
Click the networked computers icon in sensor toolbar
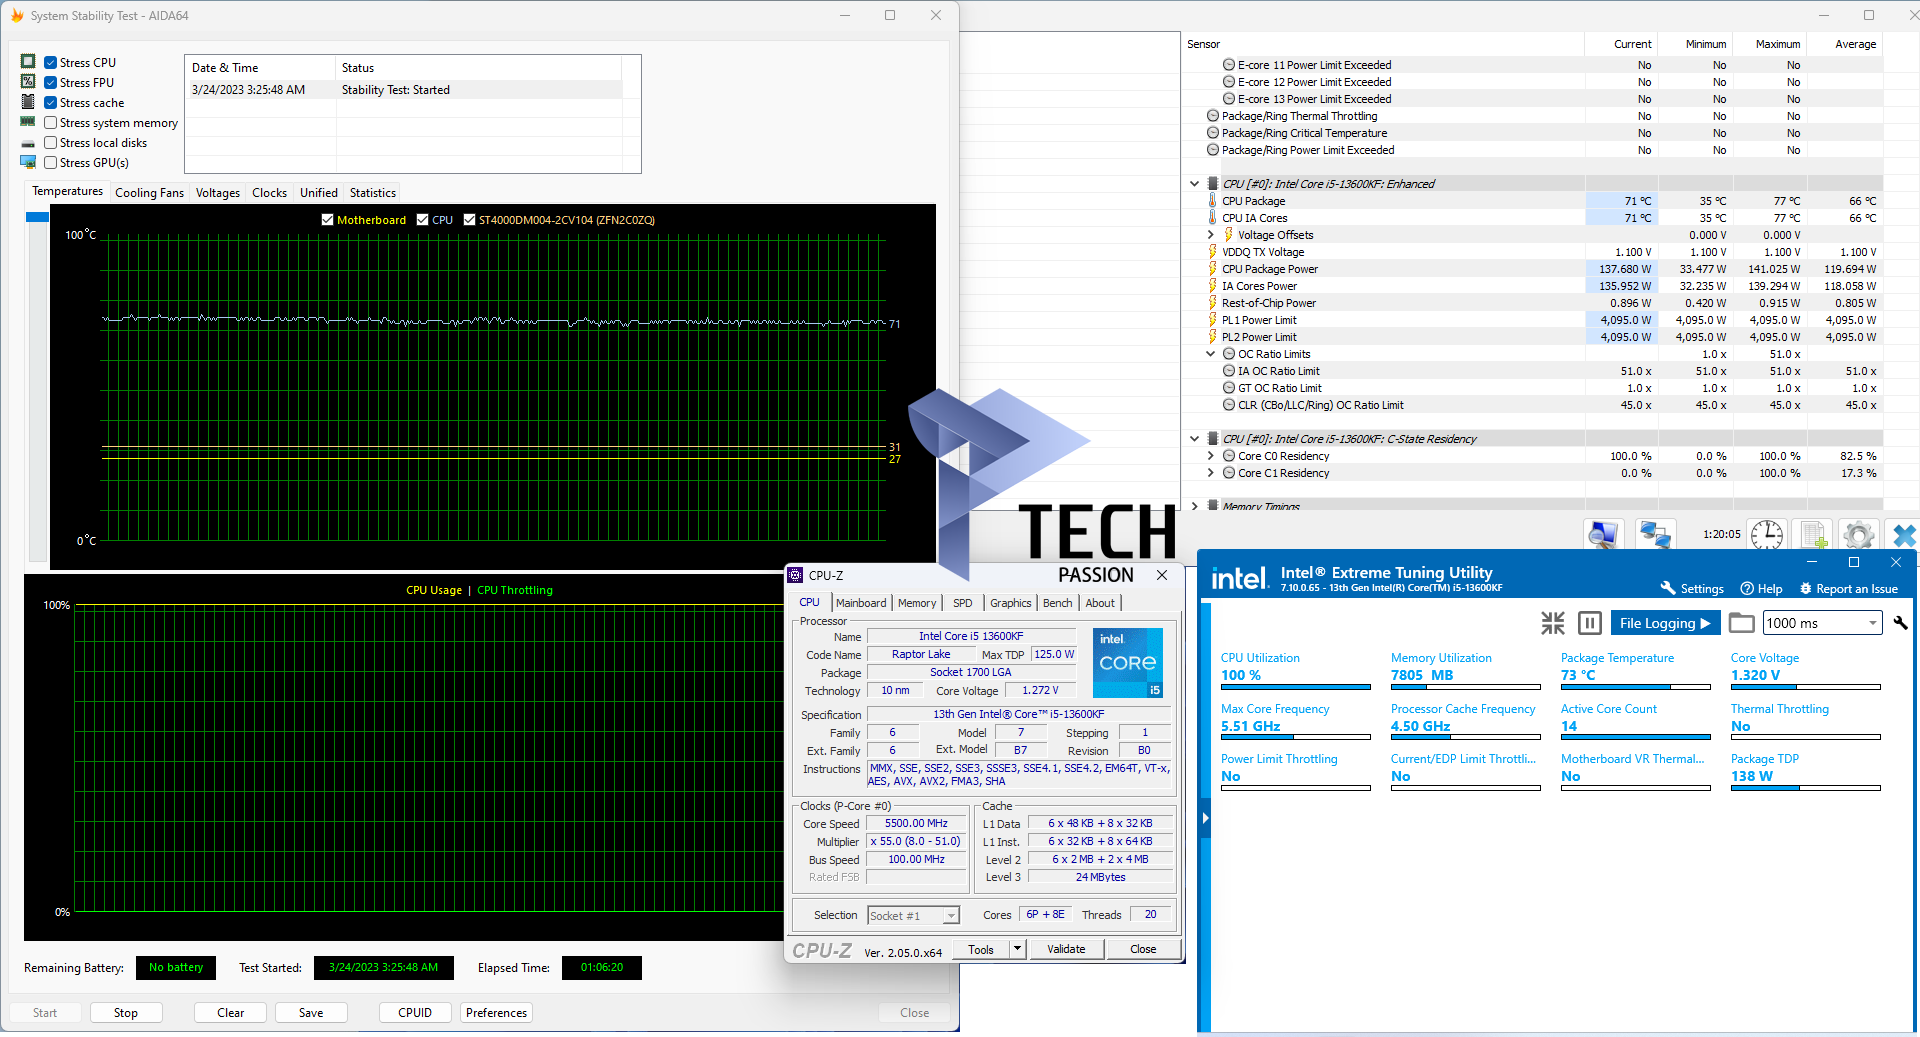click(x=1655, y=535)
